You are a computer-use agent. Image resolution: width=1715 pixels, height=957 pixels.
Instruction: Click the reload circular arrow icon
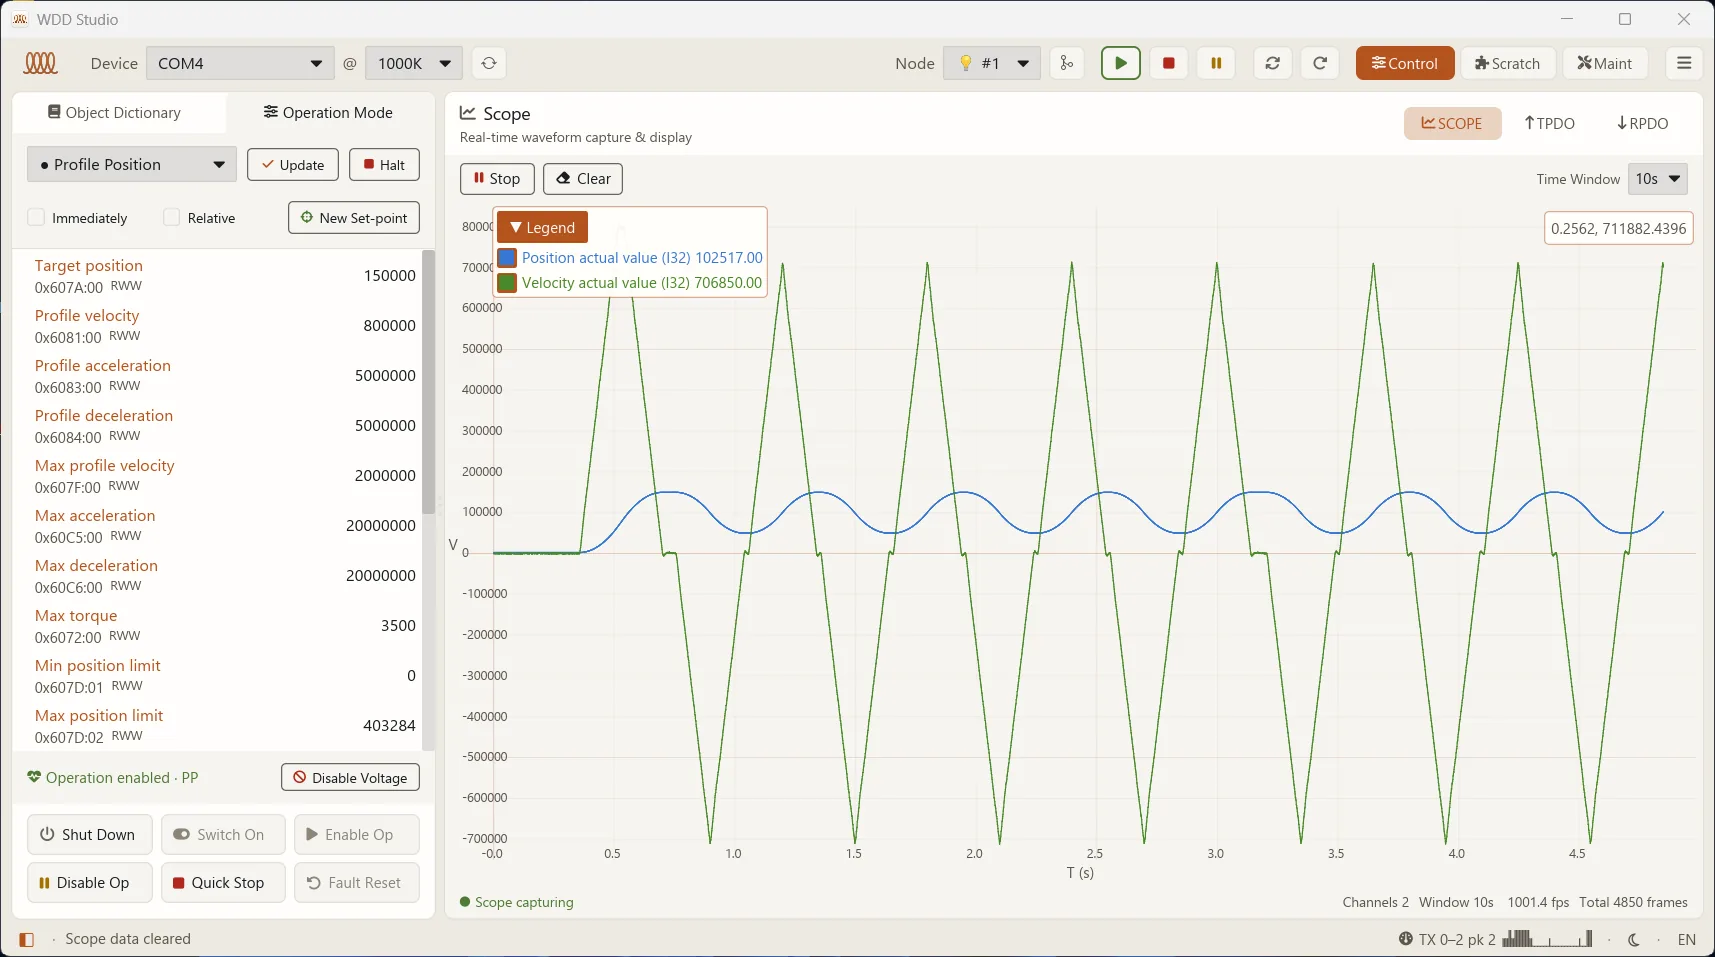tap(1320, 63)
